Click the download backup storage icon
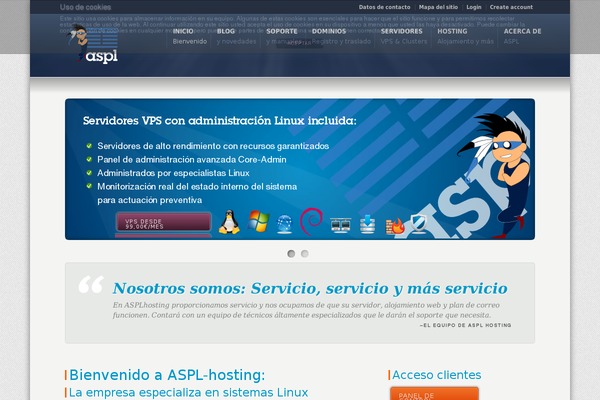Image resolution: width=600 pixels, height=400 pixels. point(367,224)
